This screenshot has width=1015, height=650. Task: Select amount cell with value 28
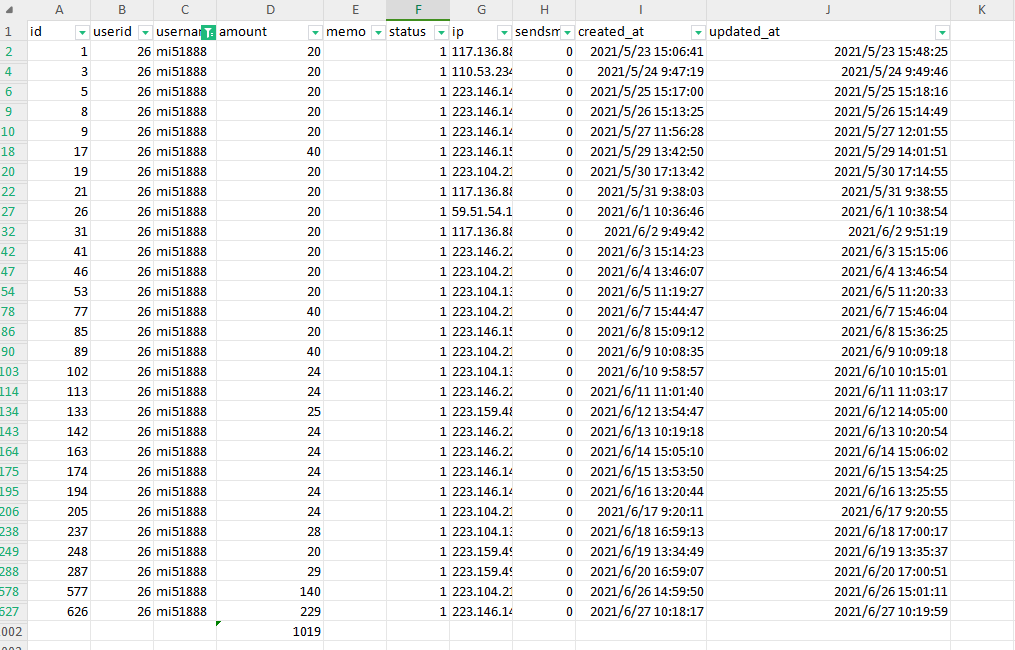click(270, 532)
